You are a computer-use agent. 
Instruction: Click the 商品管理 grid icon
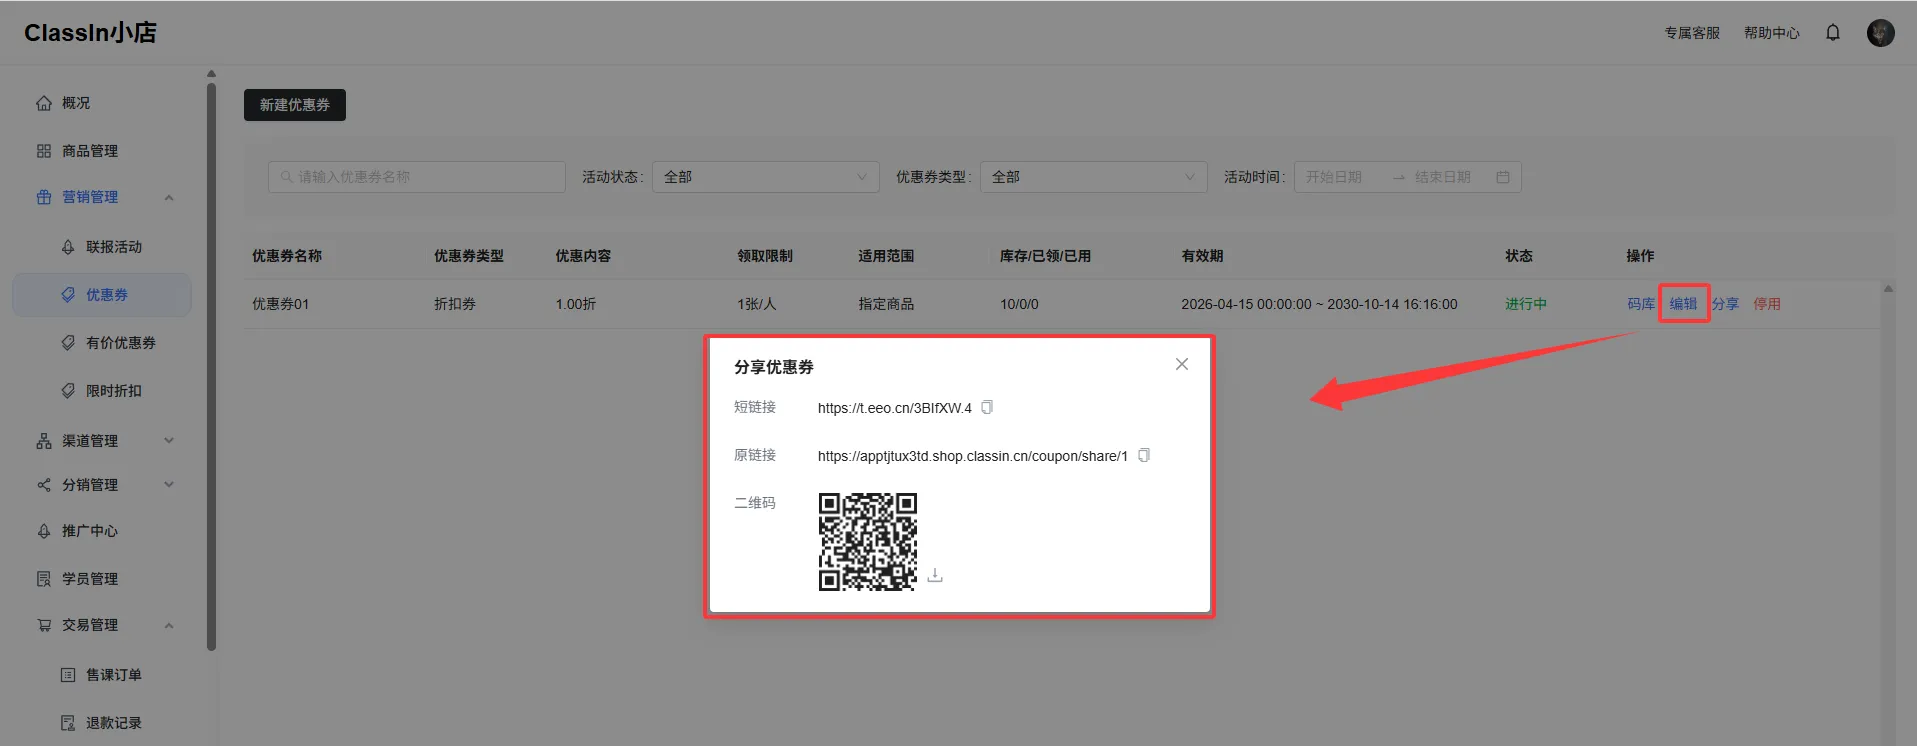point(44,151)
